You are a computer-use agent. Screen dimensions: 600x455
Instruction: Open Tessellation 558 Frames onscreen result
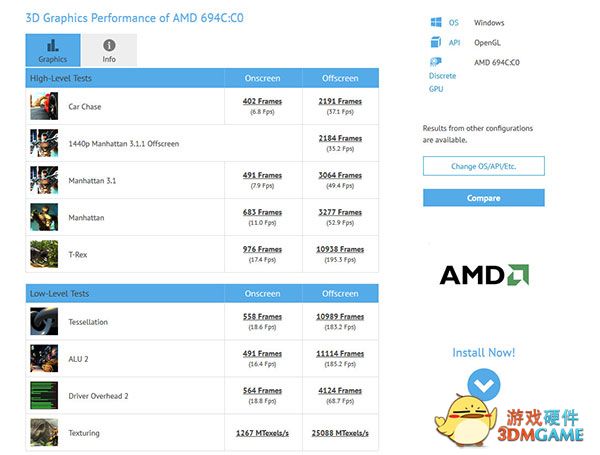(262, 317)
